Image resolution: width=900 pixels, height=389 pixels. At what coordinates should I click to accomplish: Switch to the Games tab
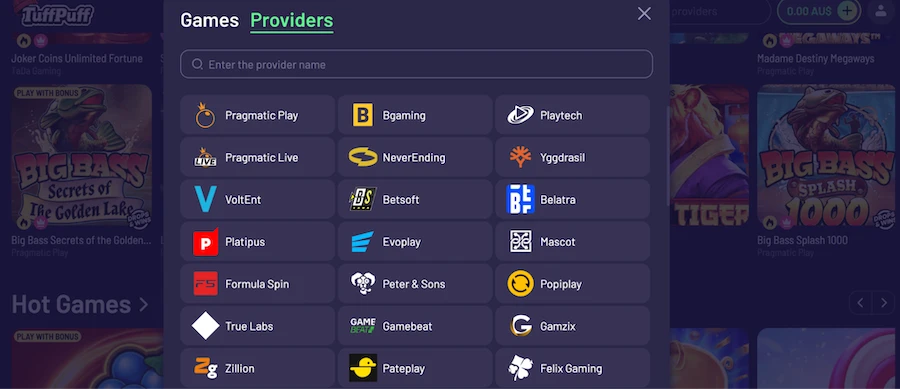click(210, 20)
